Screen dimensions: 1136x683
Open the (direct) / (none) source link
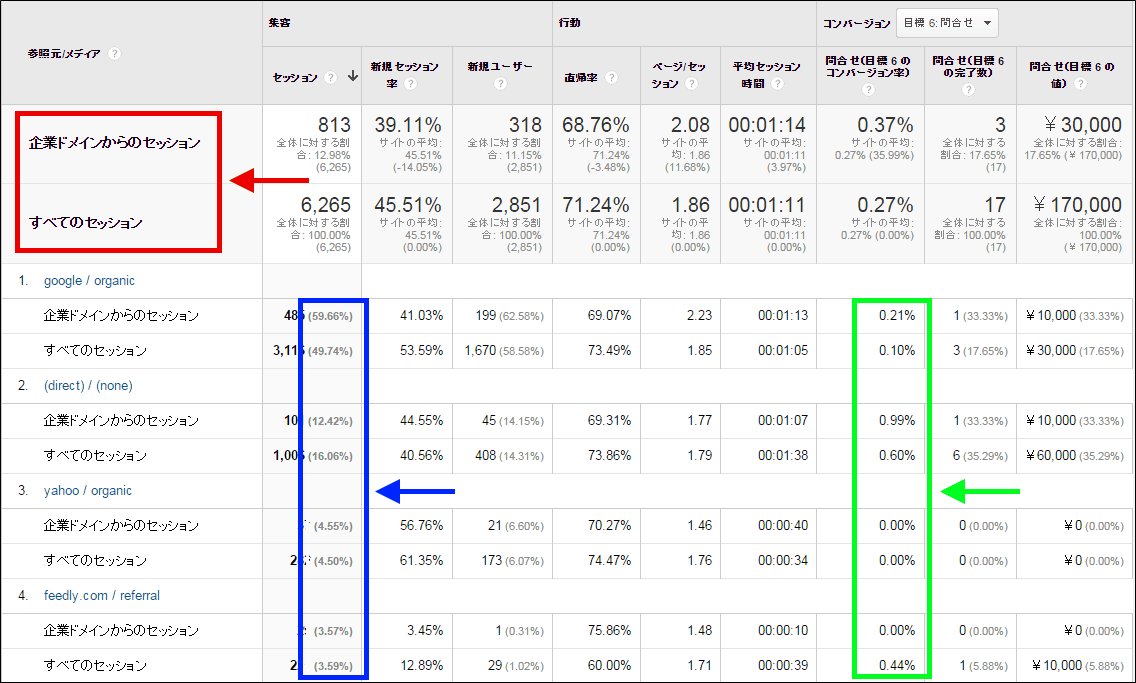pyautogui.click(x=88, y=386)
